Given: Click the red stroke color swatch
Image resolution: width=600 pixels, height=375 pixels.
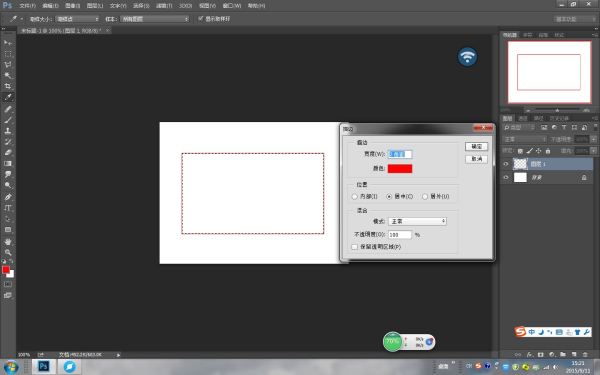Looking at the screenshot, I should click(400, 168).
